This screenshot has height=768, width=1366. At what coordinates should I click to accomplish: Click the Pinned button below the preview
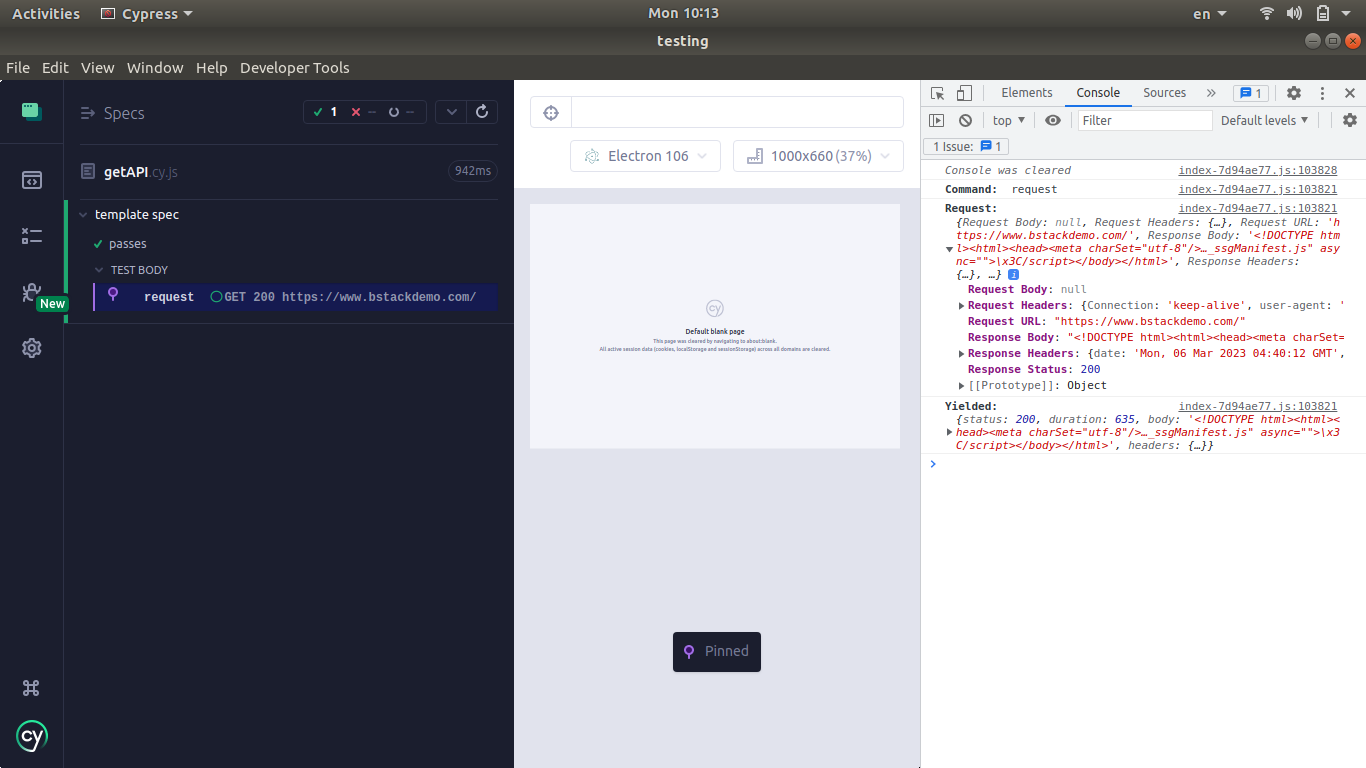716,651
